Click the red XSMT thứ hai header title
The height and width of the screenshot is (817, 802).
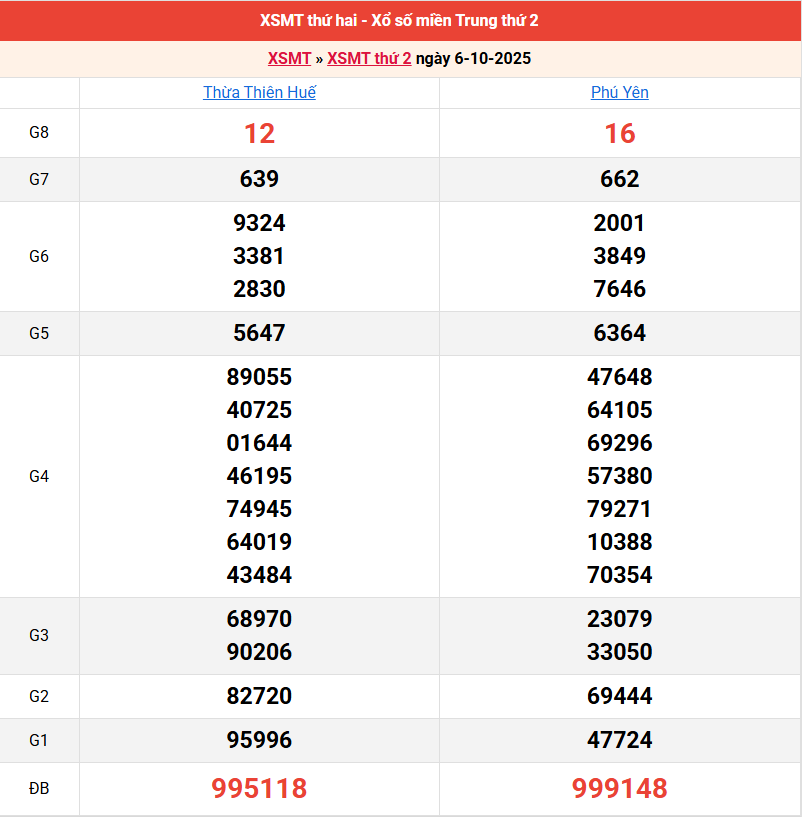point(400,21)
